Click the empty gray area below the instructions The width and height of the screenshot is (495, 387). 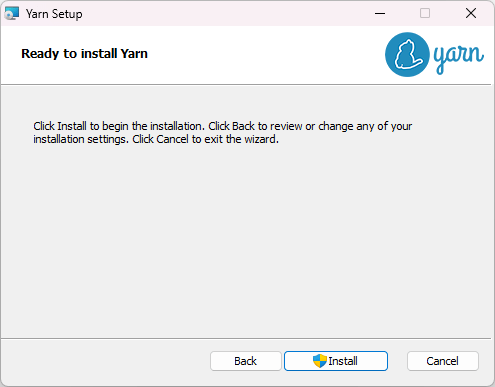(x=247, y=240)
